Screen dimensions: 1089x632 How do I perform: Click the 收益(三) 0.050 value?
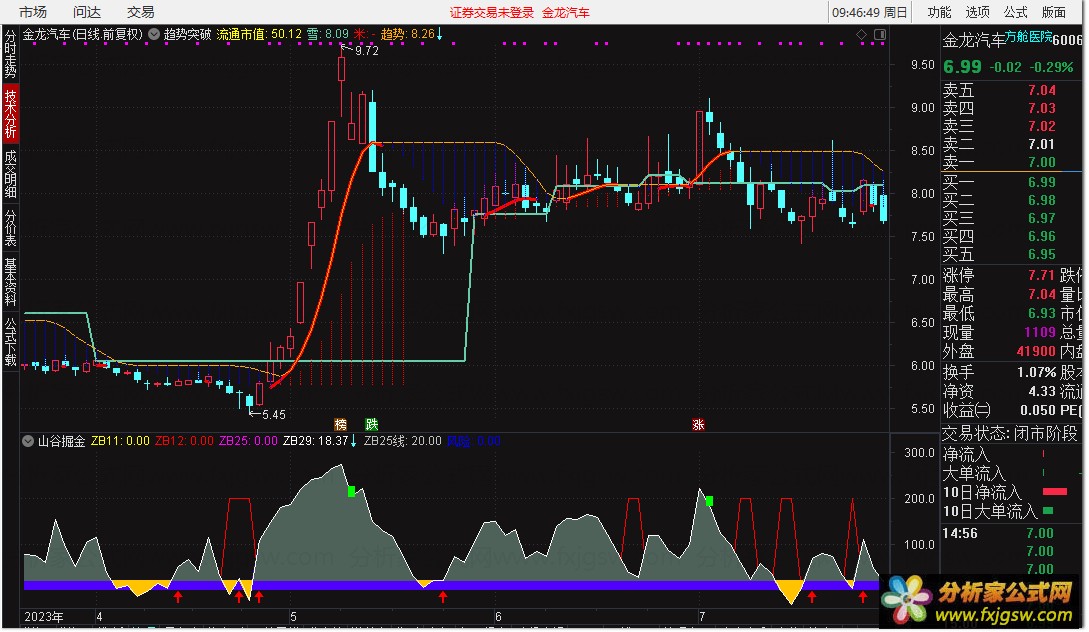pos(1038,410)
